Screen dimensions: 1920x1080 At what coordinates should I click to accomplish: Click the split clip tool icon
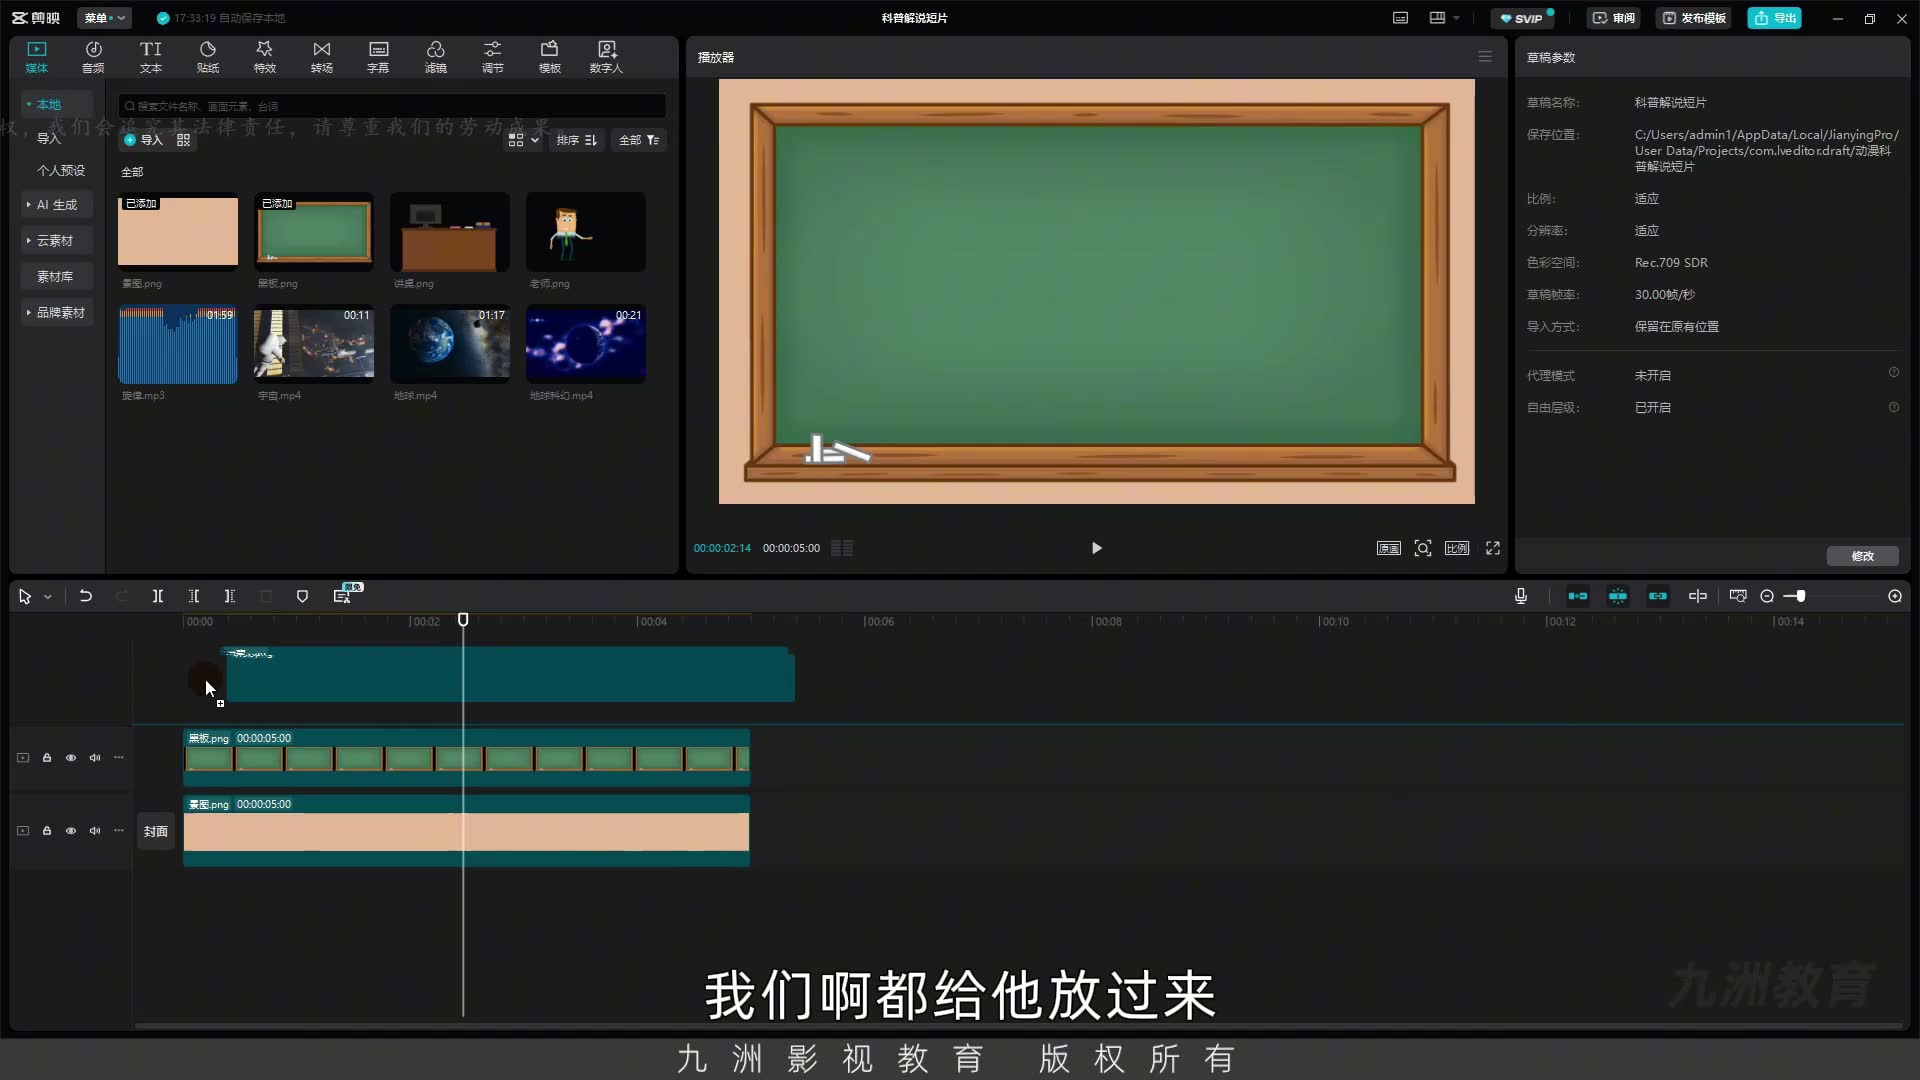(158, 596)
